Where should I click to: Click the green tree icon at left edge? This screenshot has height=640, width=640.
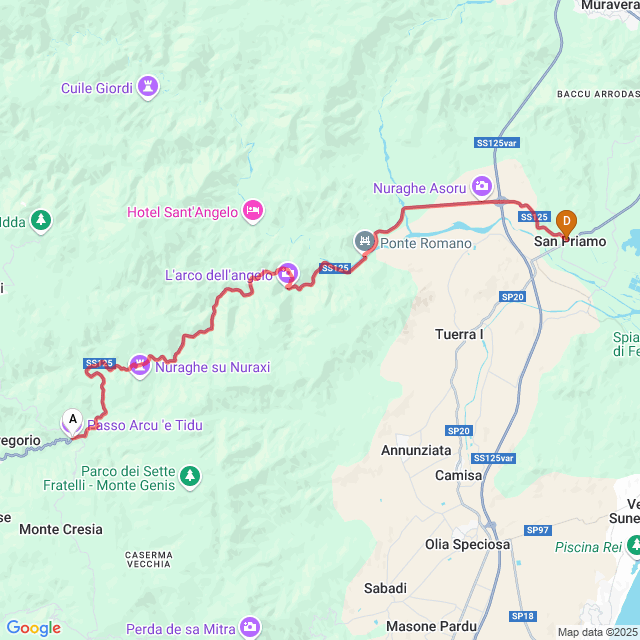coord(41,220)
